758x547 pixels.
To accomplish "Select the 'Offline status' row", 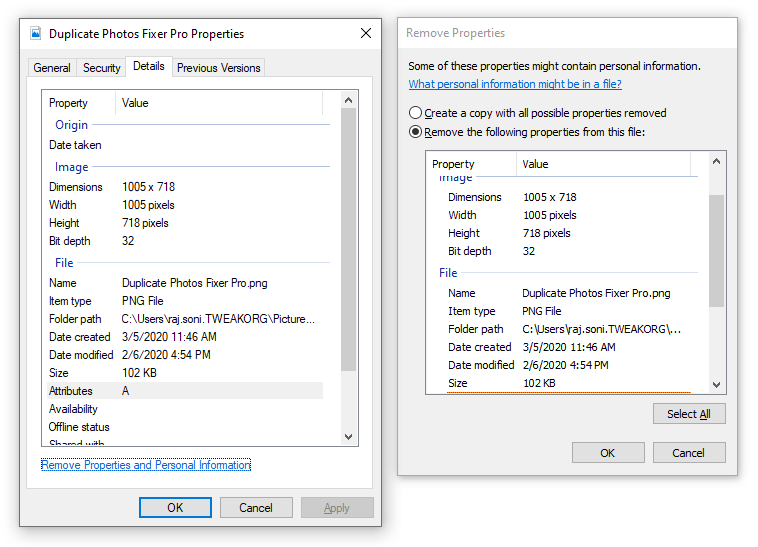I will pos(185,427).
